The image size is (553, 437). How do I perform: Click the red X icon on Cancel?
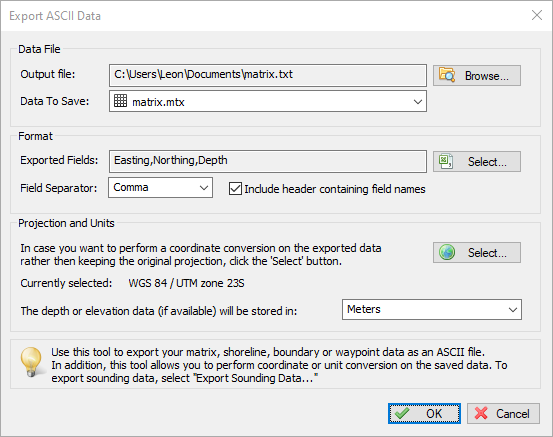point(481,413)
